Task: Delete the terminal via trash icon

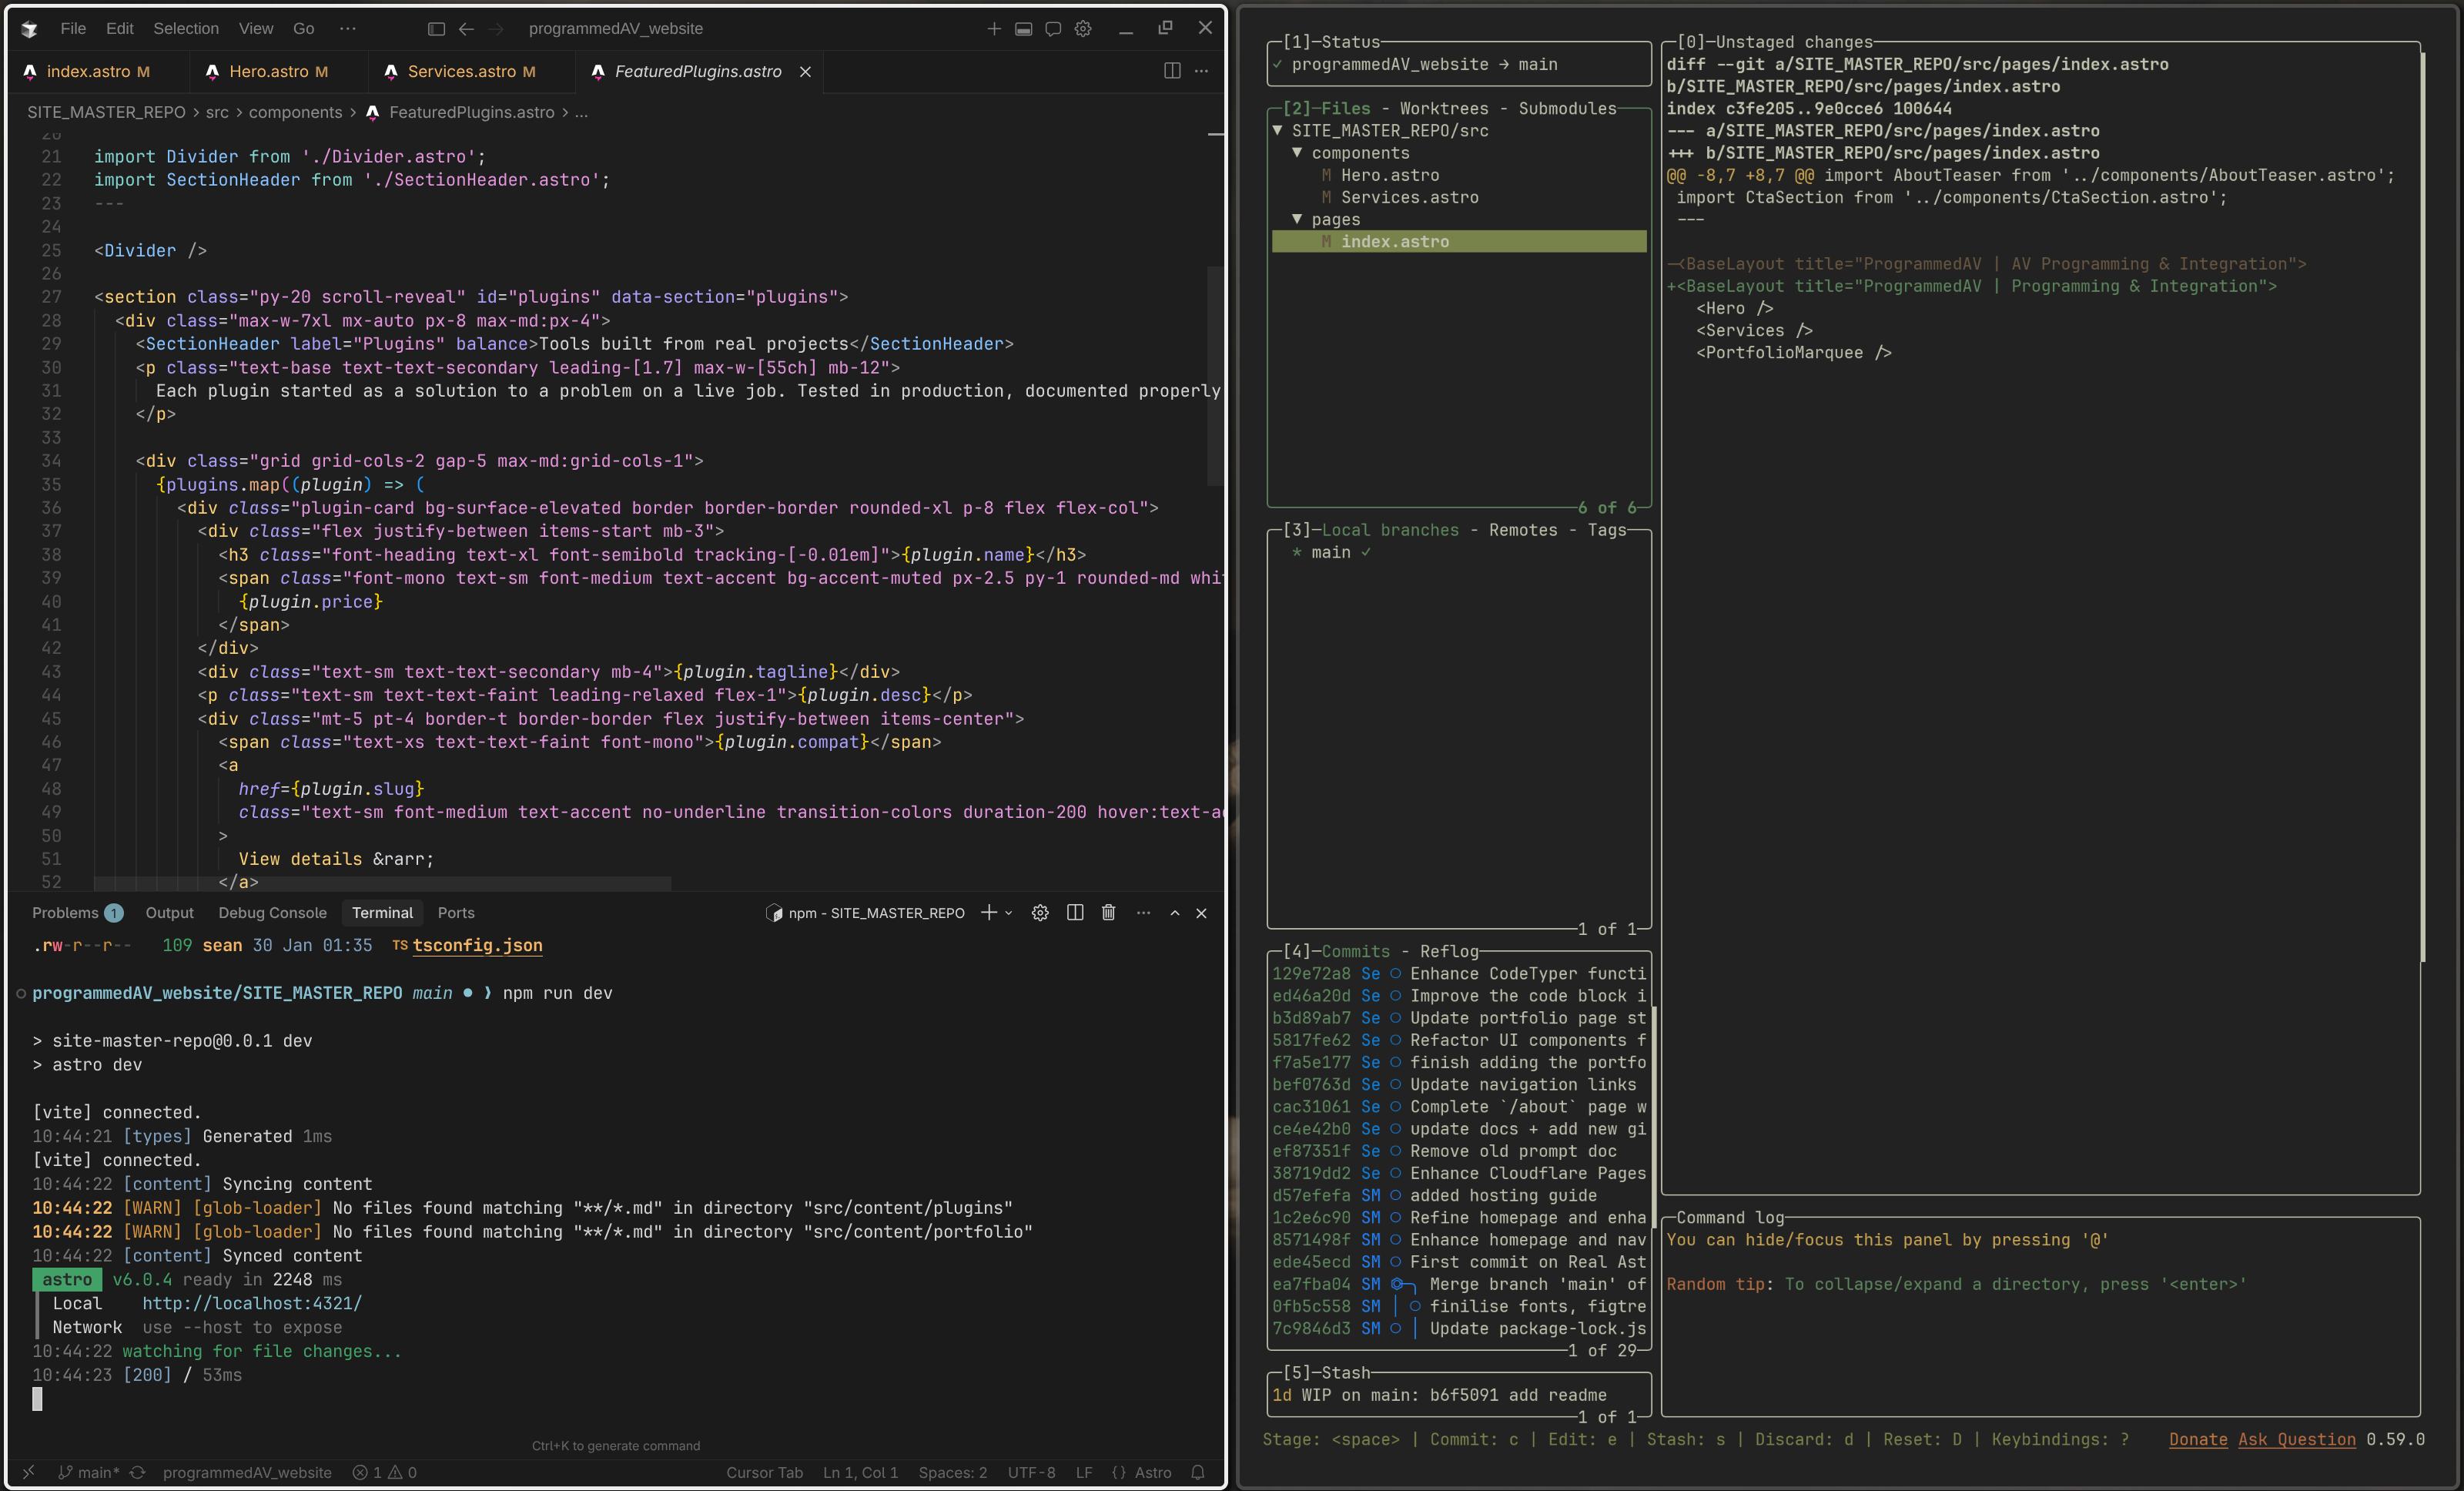Action: pos(1108,912)
